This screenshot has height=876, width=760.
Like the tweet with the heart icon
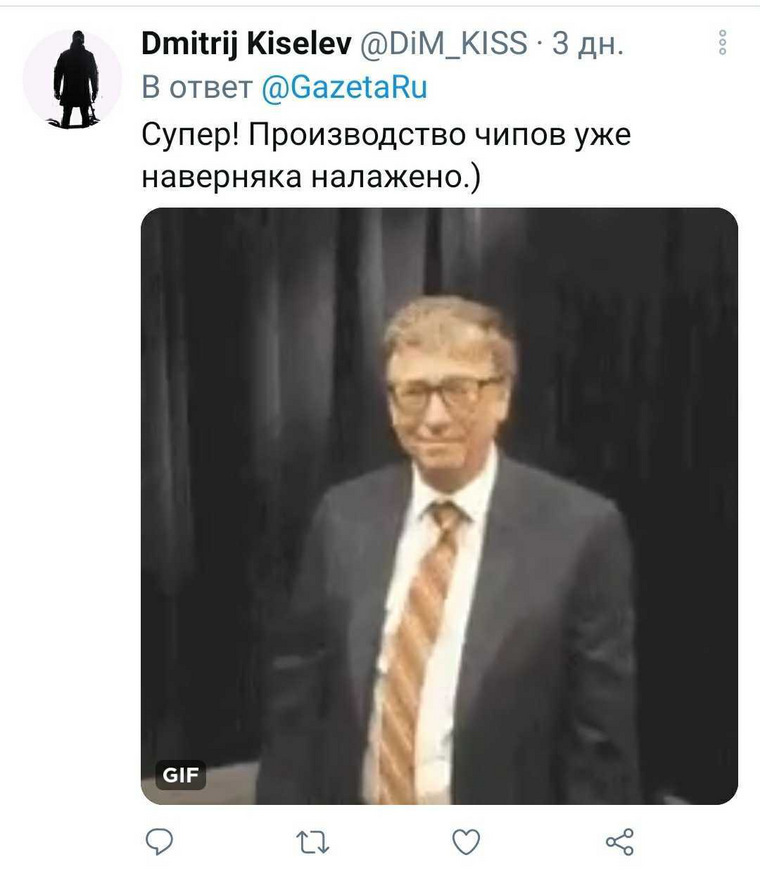point(466,842)
